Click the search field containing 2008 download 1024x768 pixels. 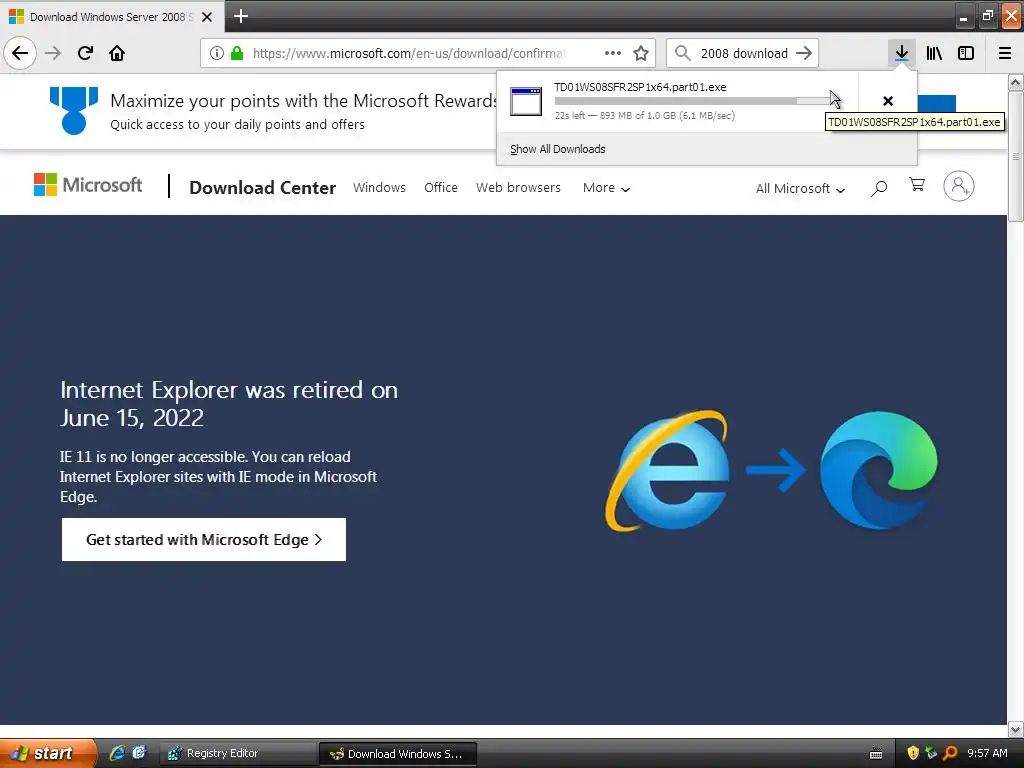click(744, 53)
